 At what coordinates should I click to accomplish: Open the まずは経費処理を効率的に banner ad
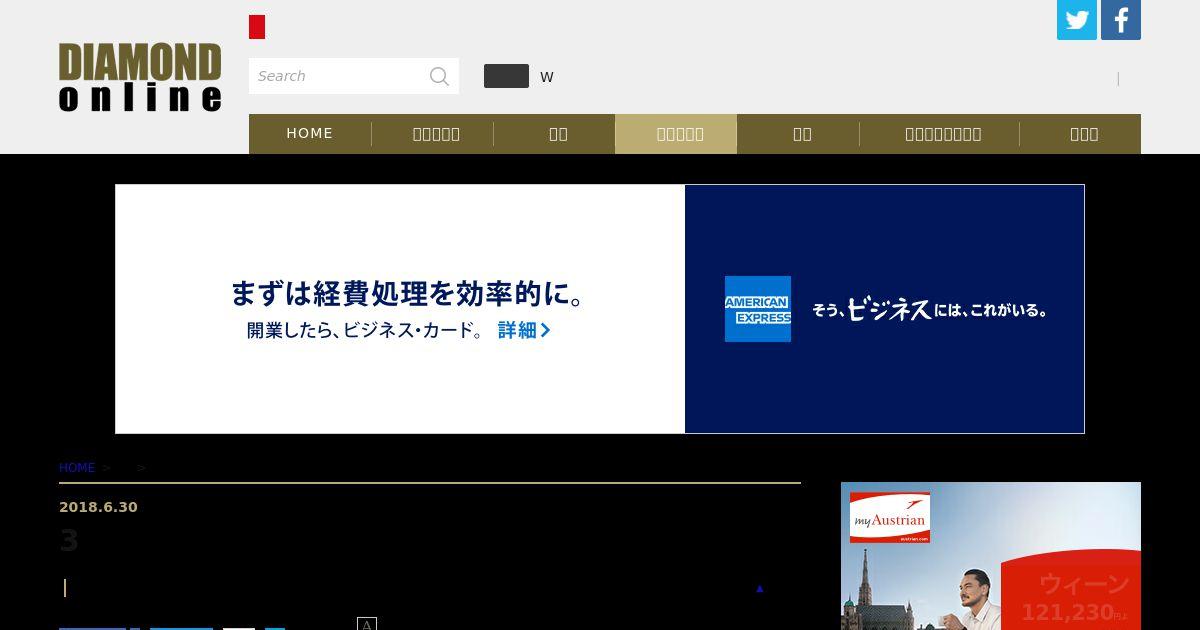(600, 309)
